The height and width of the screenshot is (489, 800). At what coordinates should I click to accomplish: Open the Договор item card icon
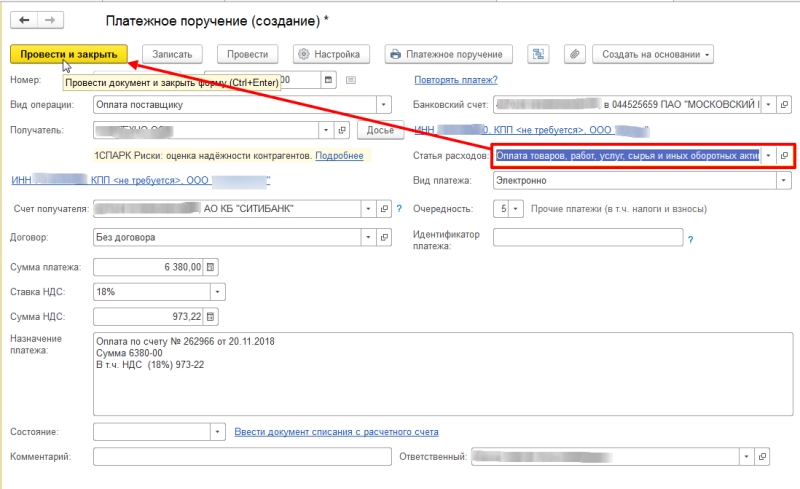(x=384, y=237)
